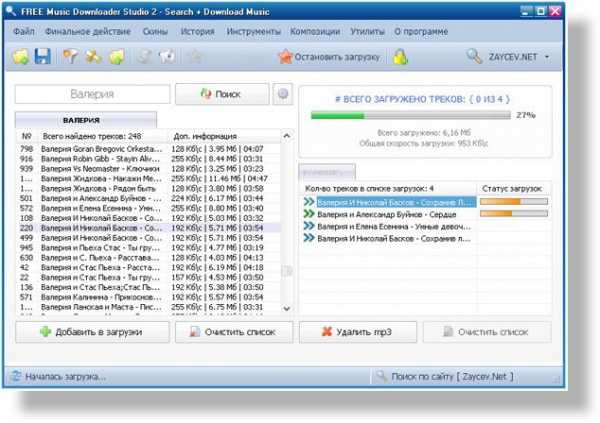Open the Финальное действие menu
Viewport: 600px width, 423px height.
88,31
